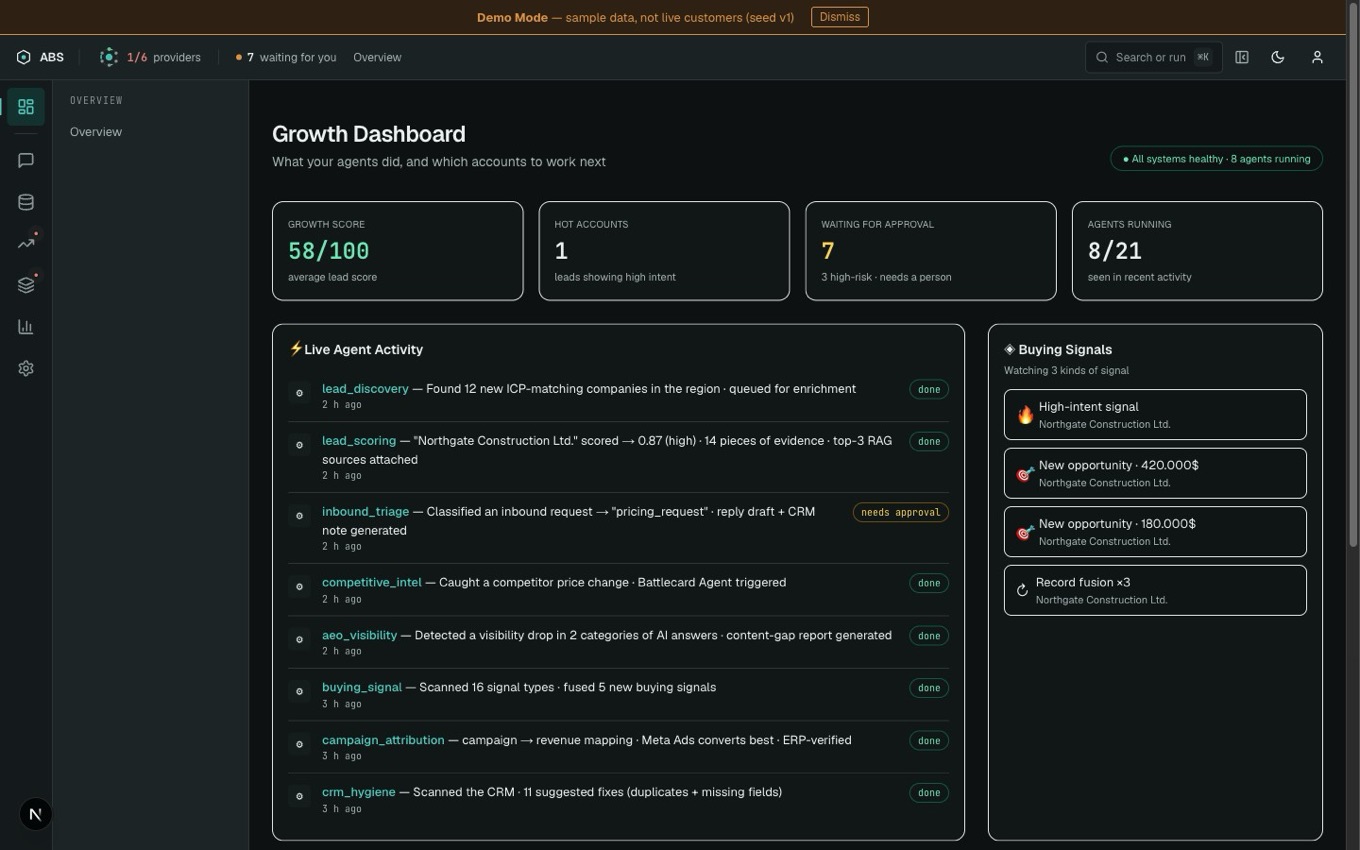Image resolution: width=1360 pixels, height=850 pixels.
Task: Click the gear icon beside buying_signal row
Action: [x=299, y=692]
